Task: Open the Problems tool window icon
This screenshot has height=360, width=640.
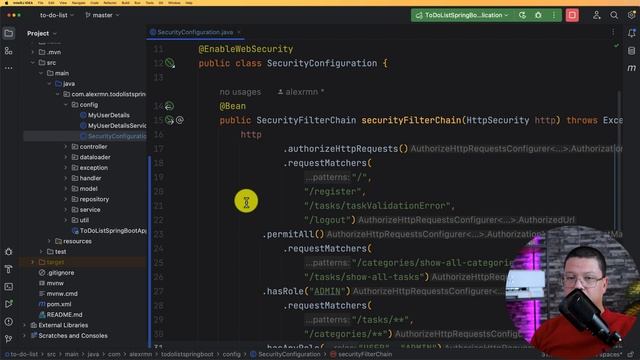Action: 9,322
